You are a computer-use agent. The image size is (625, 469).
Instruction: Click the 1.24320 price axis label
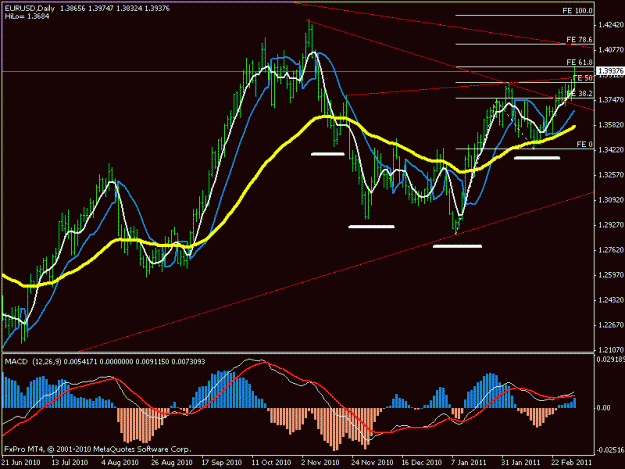coord(611,300)
